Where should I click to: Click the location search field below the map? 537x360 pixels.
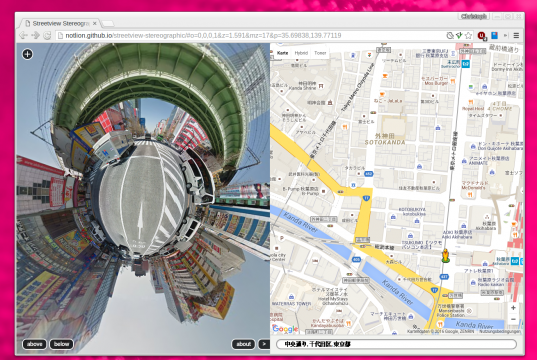click(x=396, y=344)
